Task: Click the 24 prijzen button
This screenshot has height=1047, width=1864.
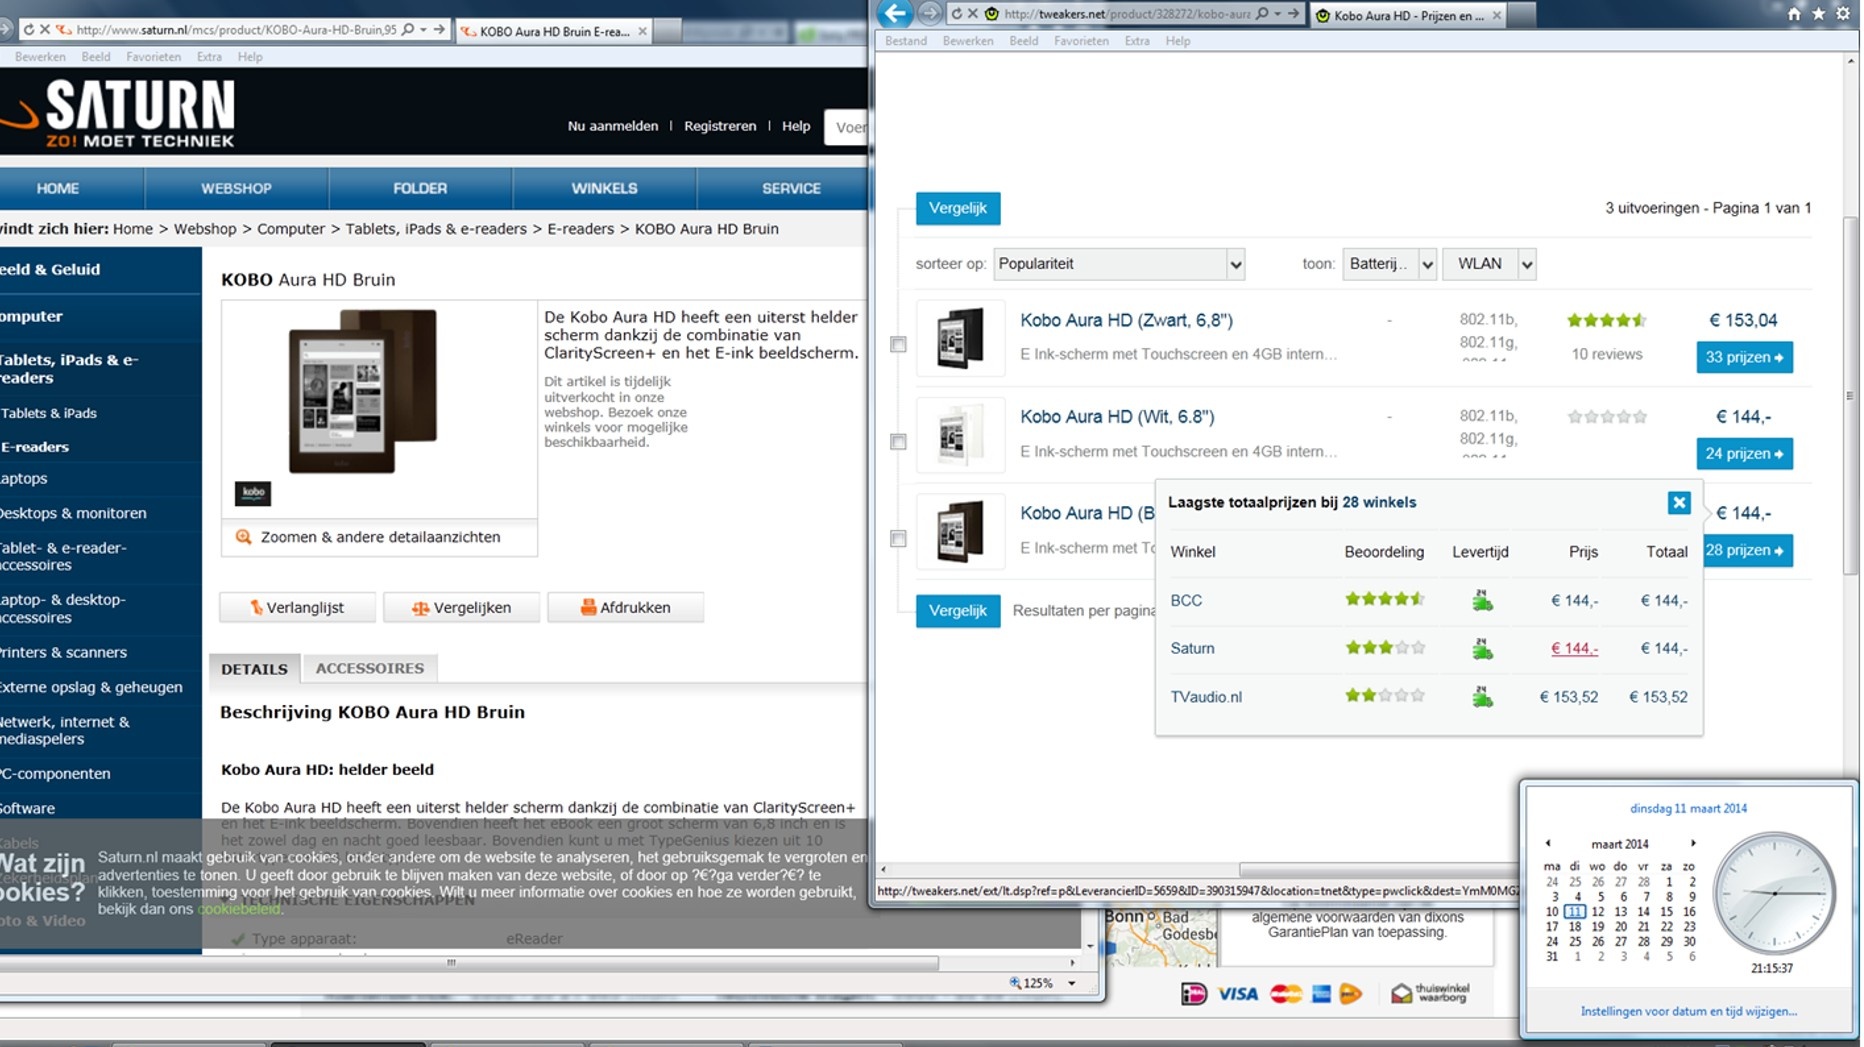Action: (1744, 454)
